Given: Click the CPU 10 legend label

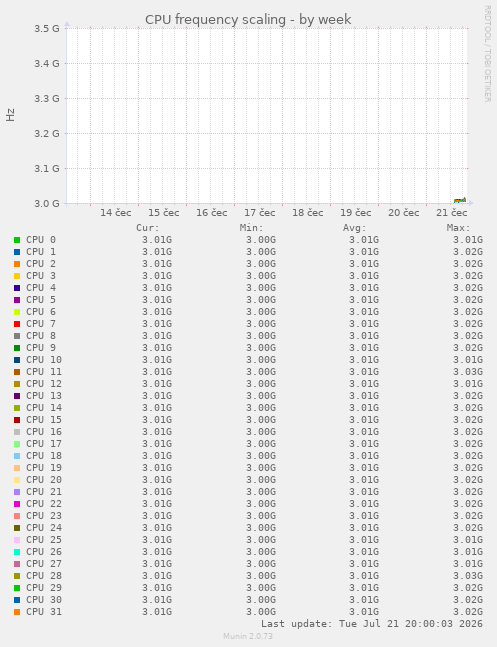Looking at the screenshot, I should coord(44,360).
